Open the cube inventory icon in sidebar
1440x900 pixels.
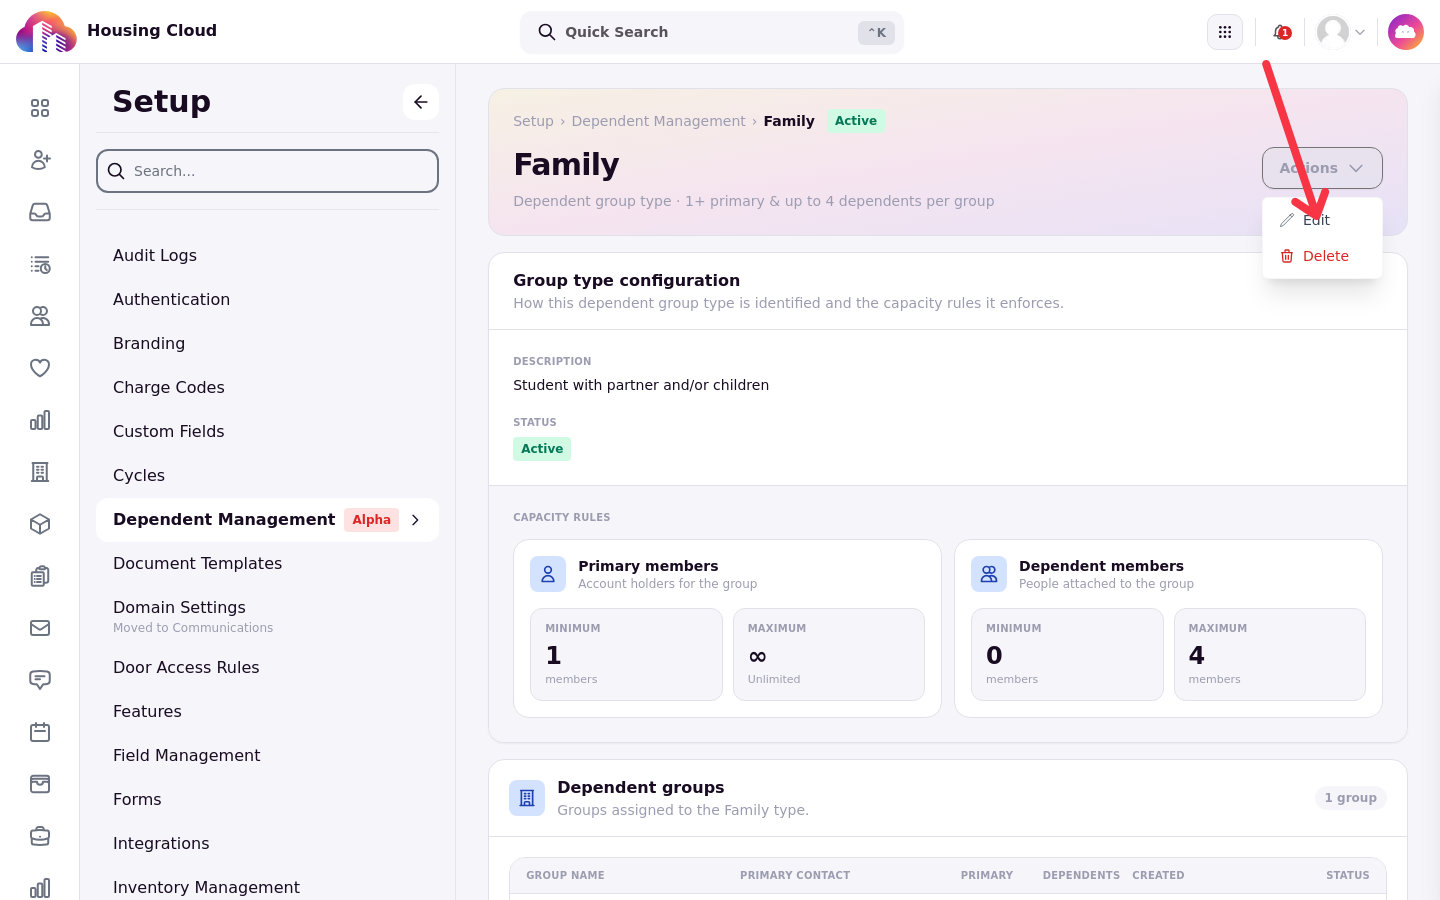tap(40, 524)
